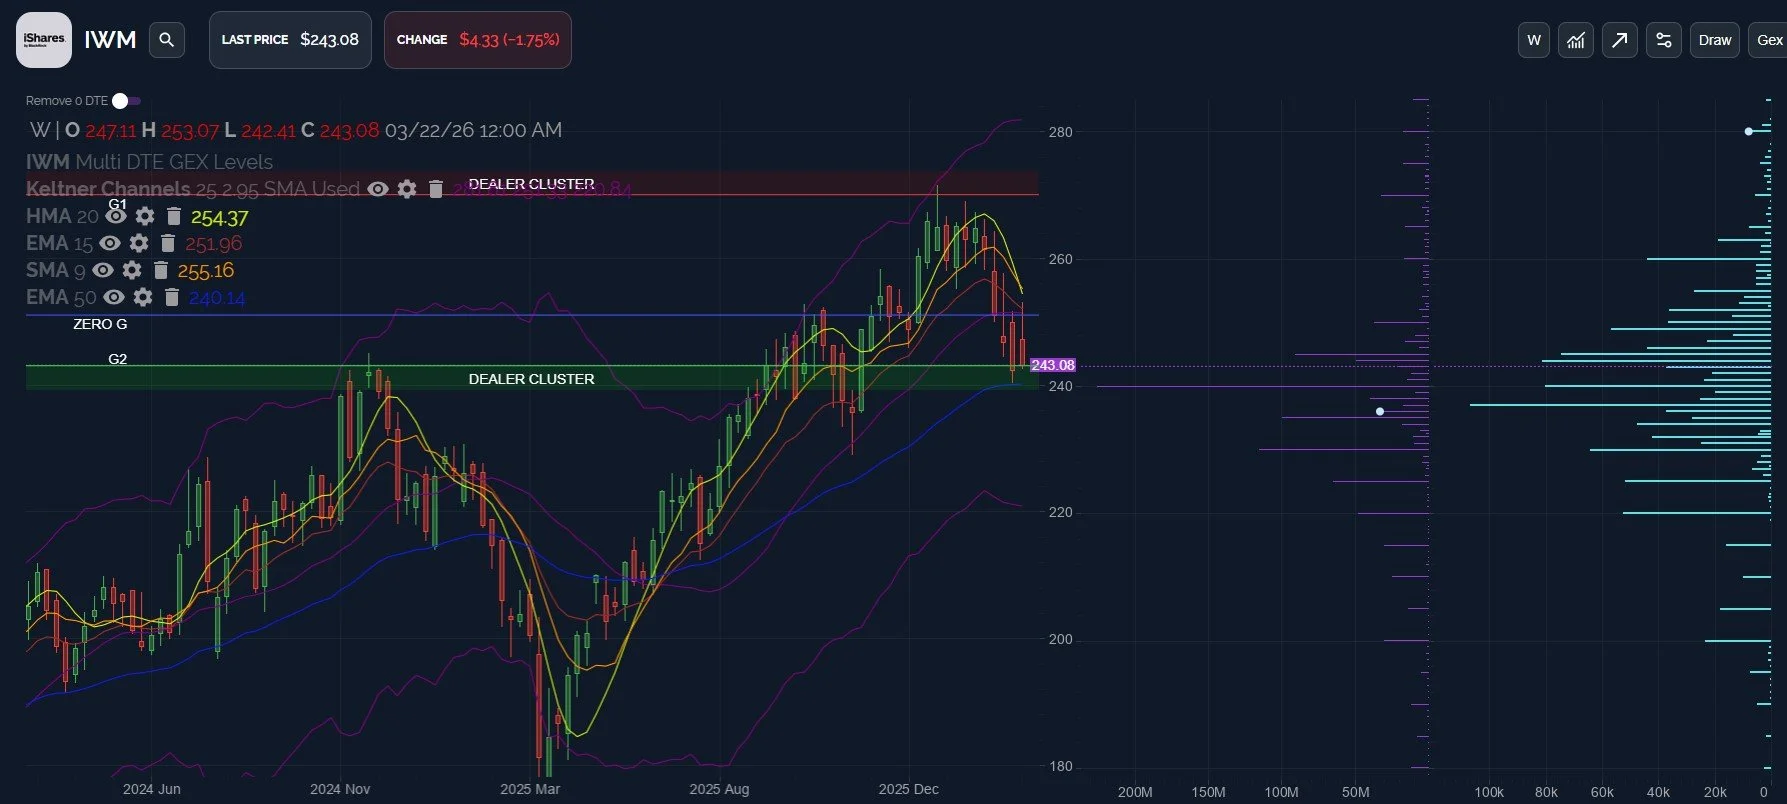
Task: Click IWM Multi DTE GEX Levels text
Action: coord(149,162)
